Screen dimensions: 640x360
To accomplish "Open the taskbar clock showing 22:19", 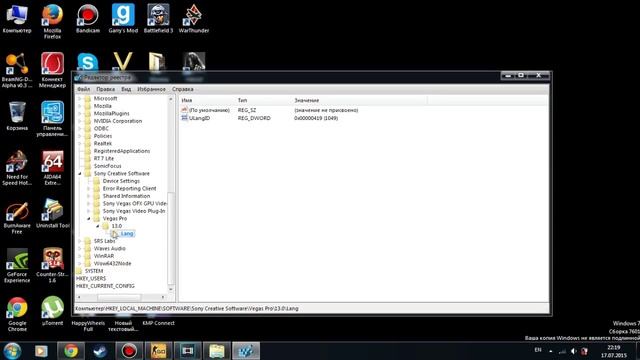I will (x=613, y=351).
